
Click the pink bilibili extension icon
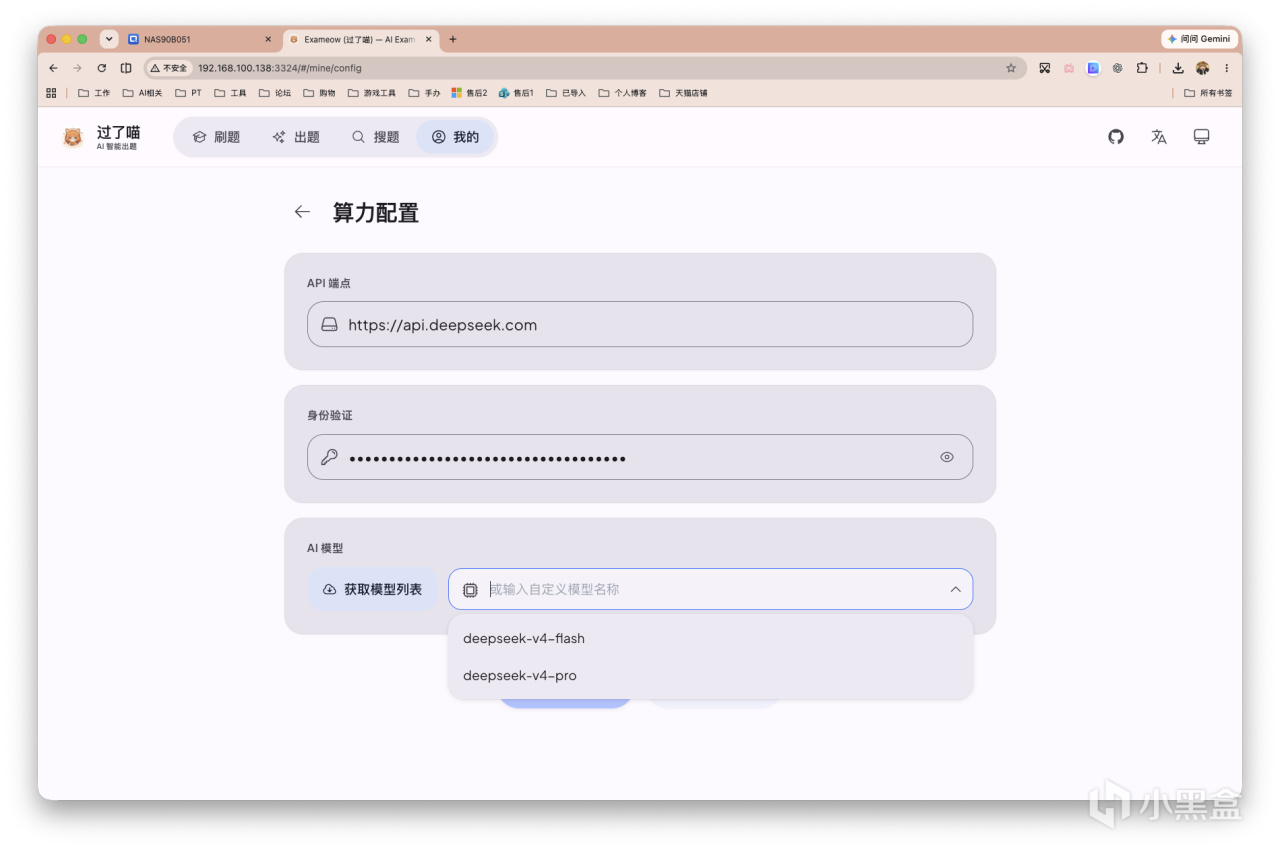[1069, 68]
